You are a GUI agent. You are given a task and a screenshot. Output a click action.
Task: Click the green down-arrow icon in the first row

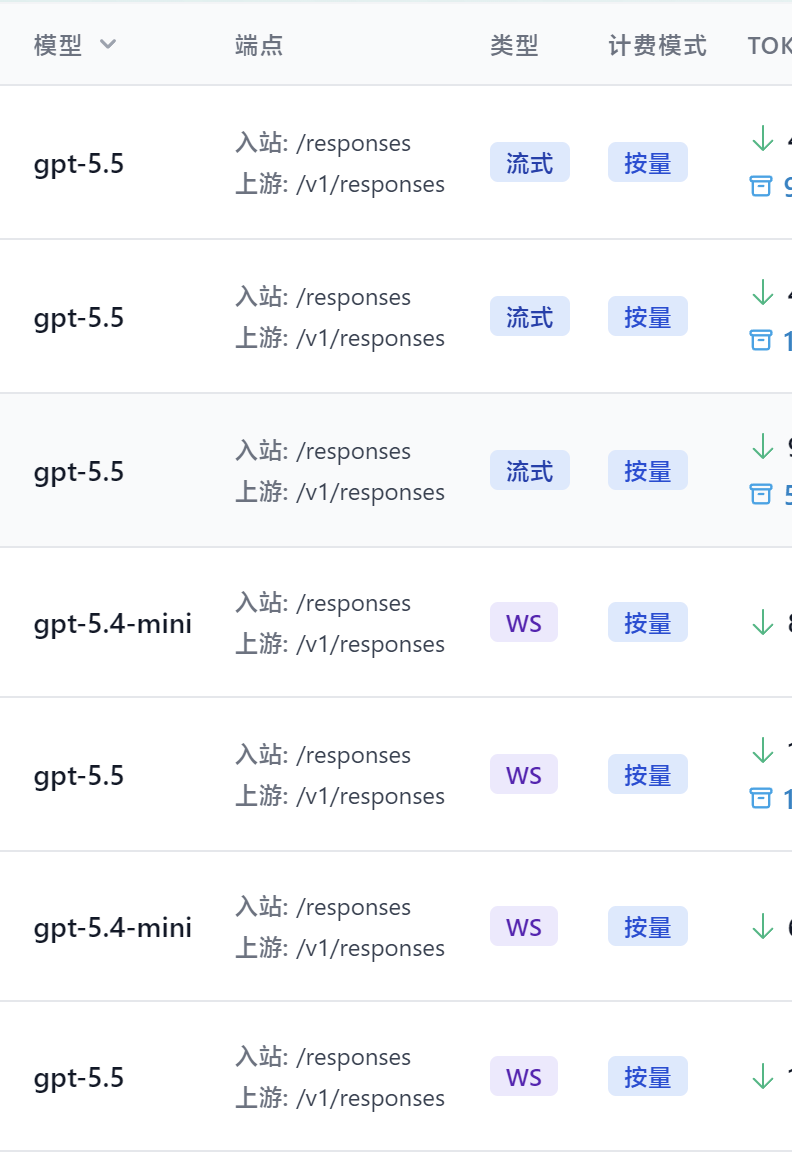[x=762, y=138]
